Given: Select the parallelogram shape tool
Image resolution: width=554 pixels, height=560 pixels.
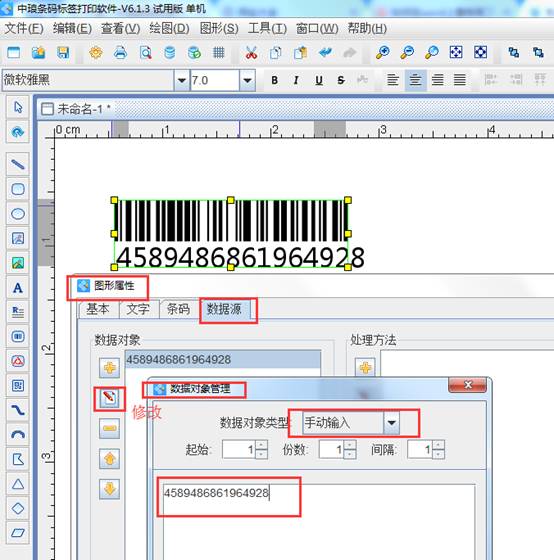Looking at the screenshot, I should click(18, 533).
